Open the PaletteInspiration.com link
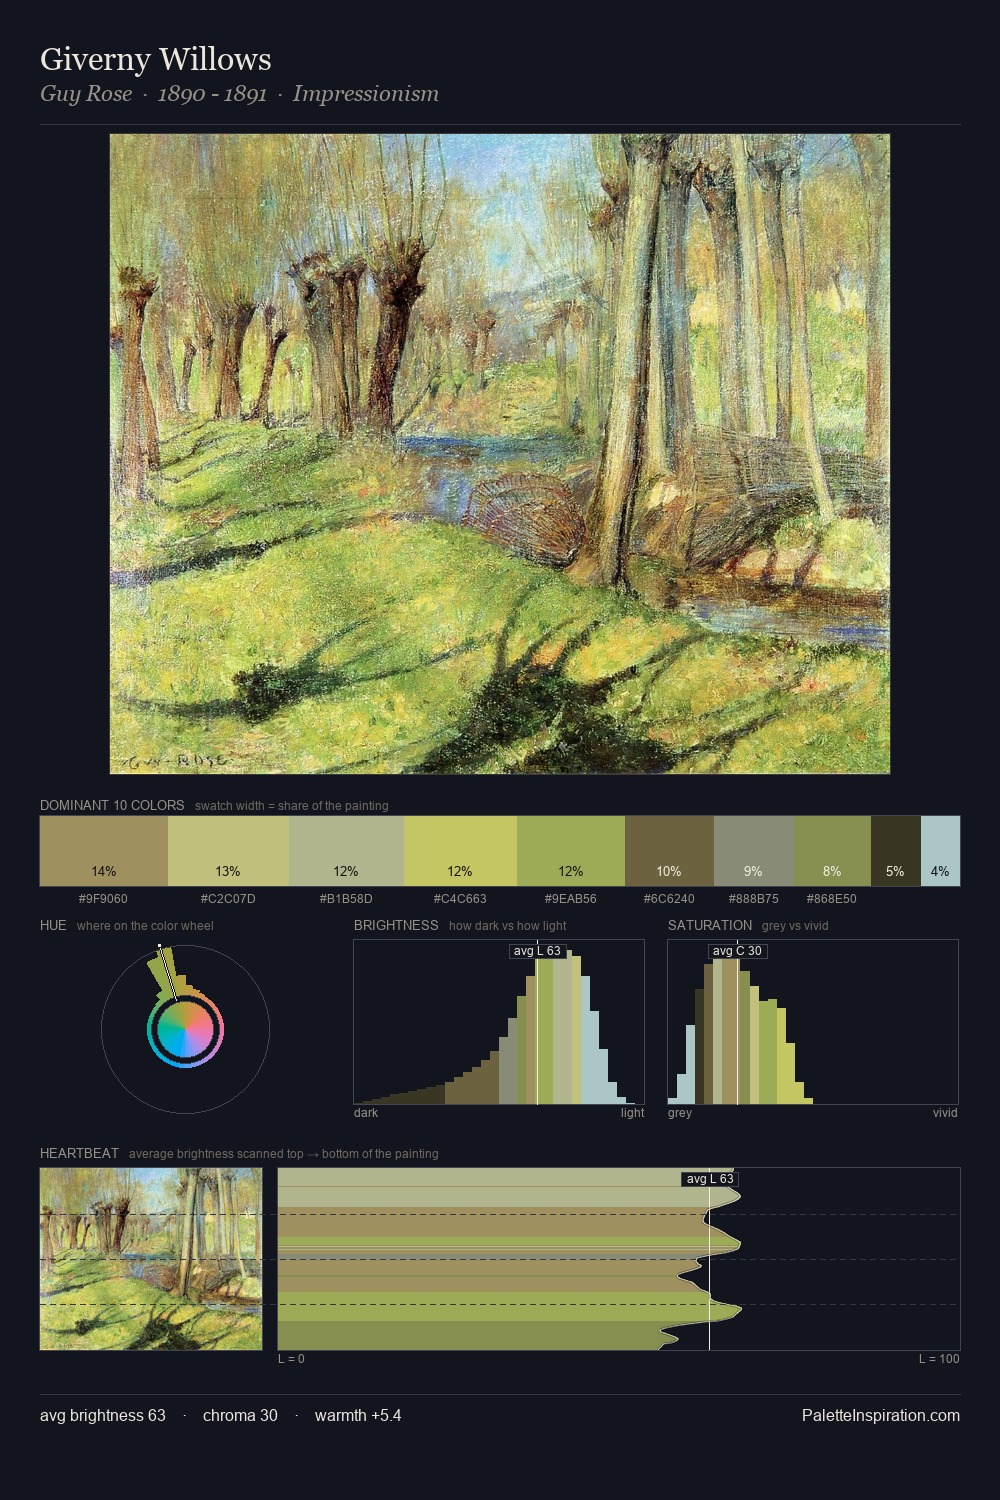This screenshot has width=1000, height=1500. 881,1415
